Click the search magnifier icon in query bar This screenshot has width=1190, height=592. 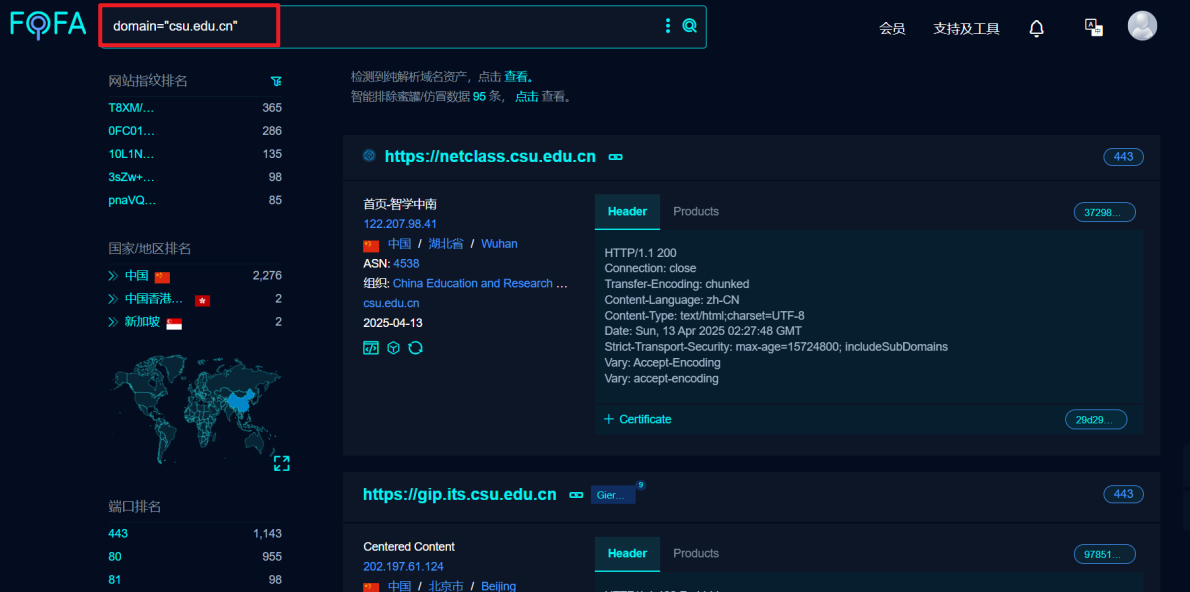click(689, 26)
